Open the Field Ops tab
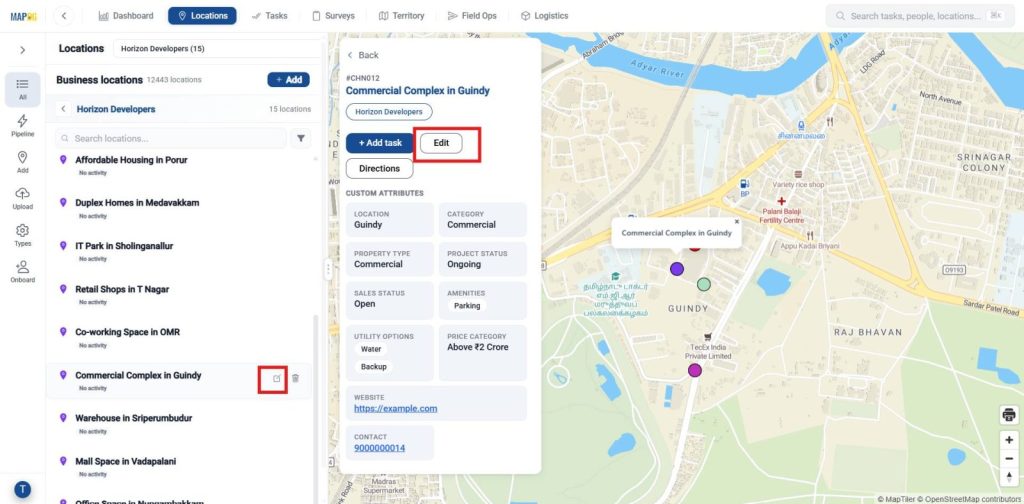This screenshot has height=504, width=1024. coord(472,16)
